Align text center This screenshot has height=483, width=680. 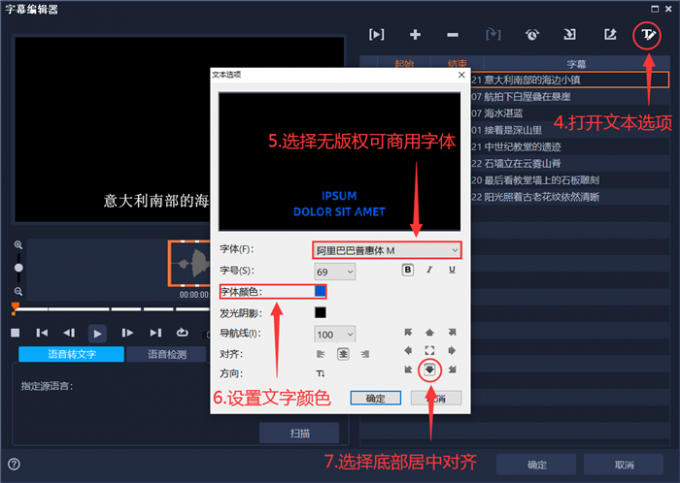[x=343, y=354]
